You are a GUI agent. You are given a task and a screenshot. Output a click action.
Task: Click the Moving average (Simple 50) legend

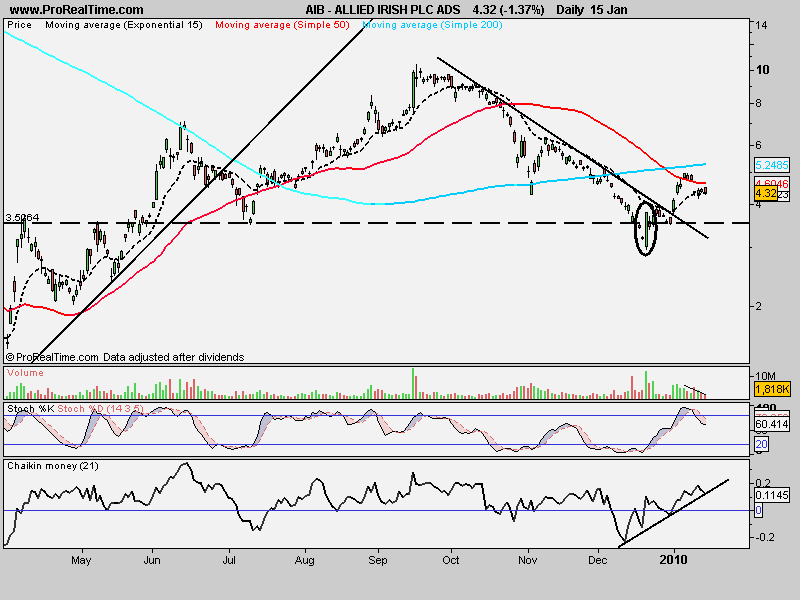pos(282,25)
